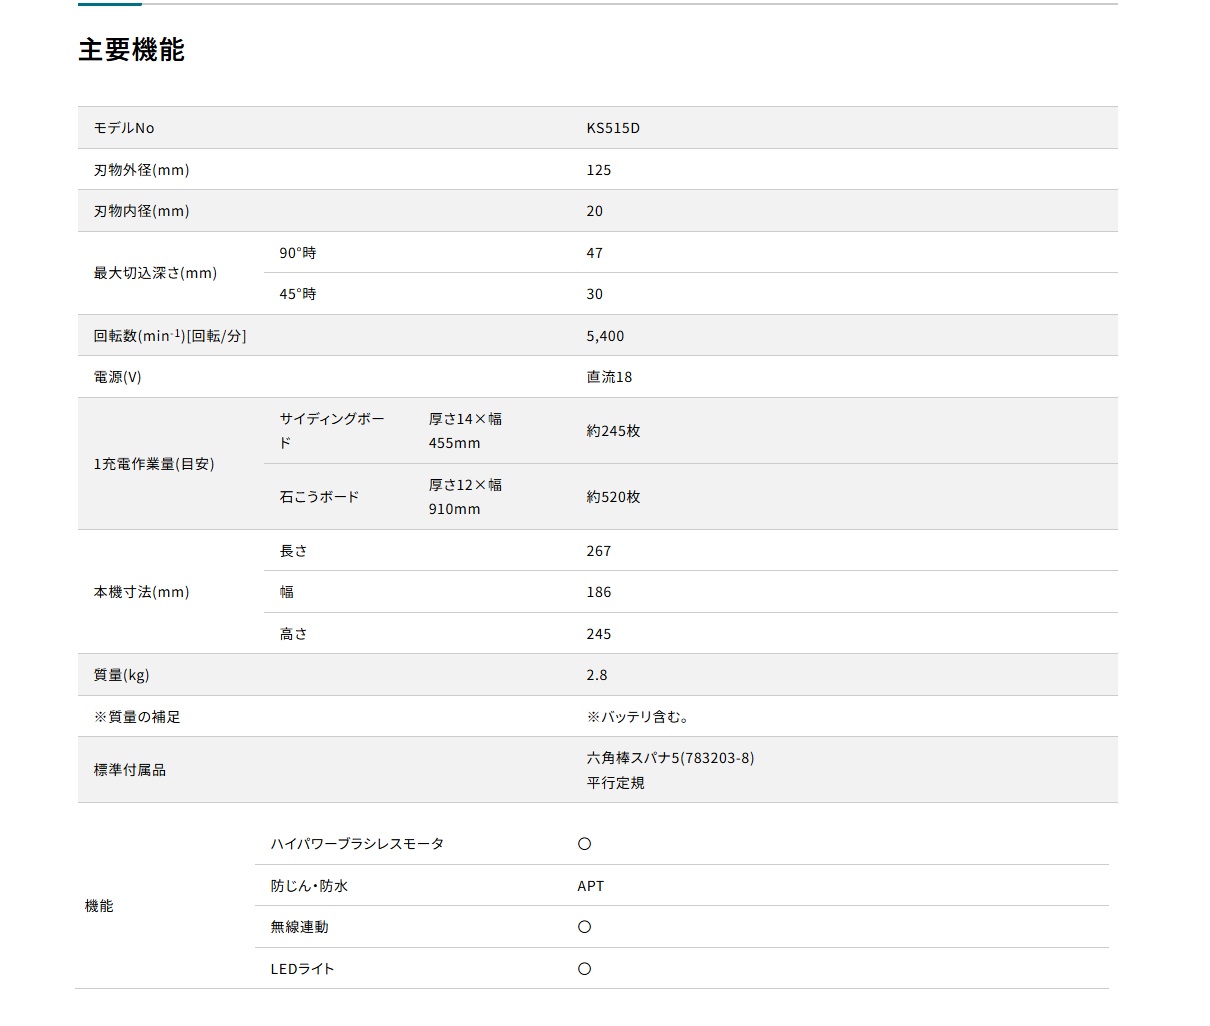This screenshot has width=1210, height=1026.
Task: Click the 直流18 power source value
Action: point(609,377)
